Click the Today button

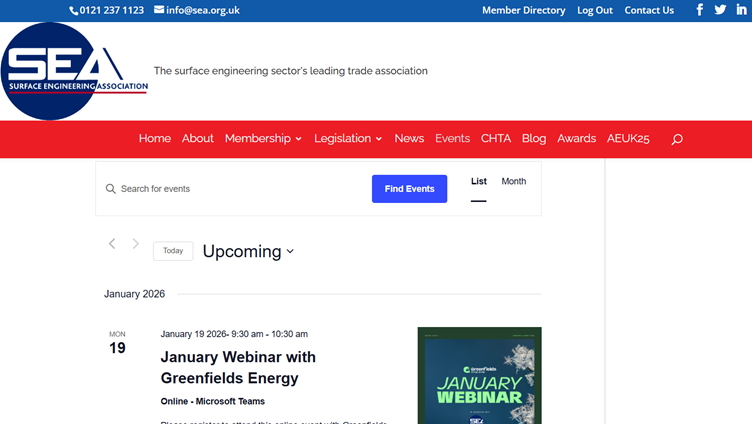coord(173,251)
